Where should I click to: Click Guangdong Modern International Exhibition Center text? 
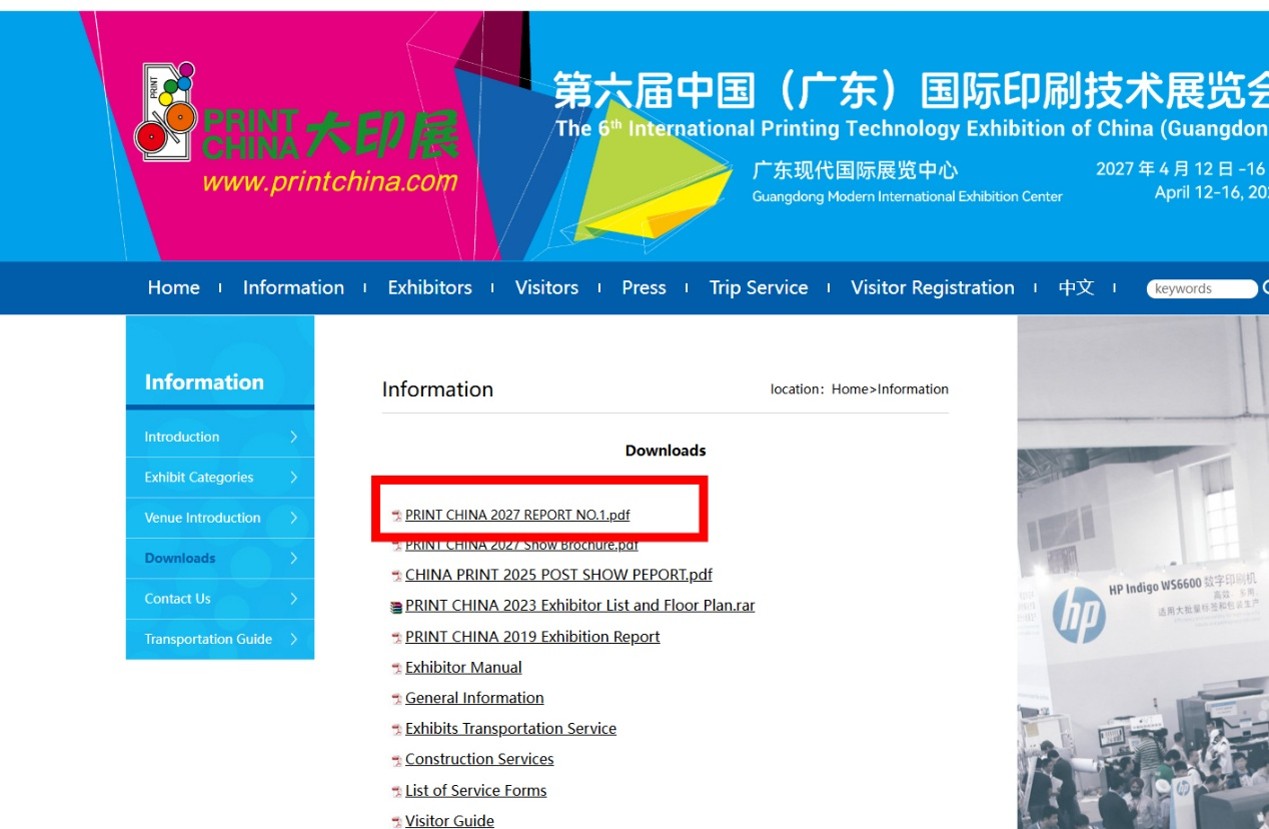(907, 197)
